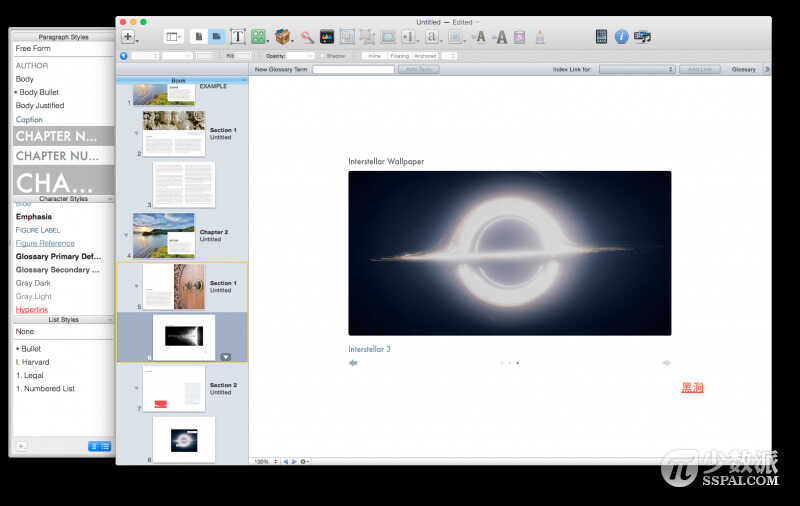
Task: Select the Chapter 2 landscape thumbnail
Action: pyautogui.click(x=164, y=236)
